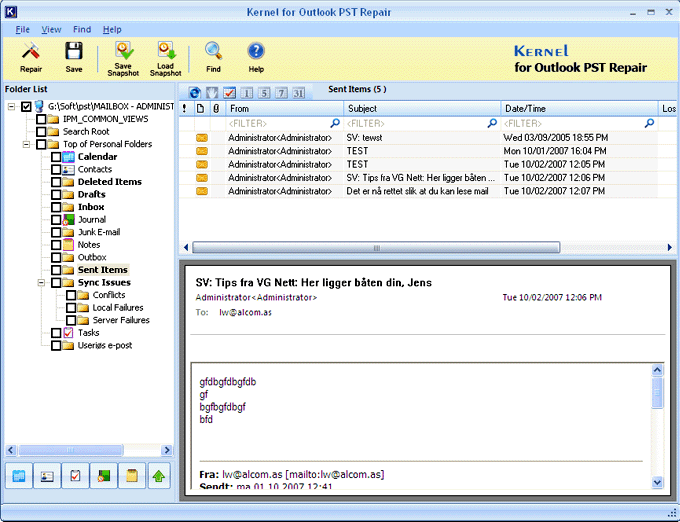
Task: Click search icon in Subject filter
Action: point(492,123)
